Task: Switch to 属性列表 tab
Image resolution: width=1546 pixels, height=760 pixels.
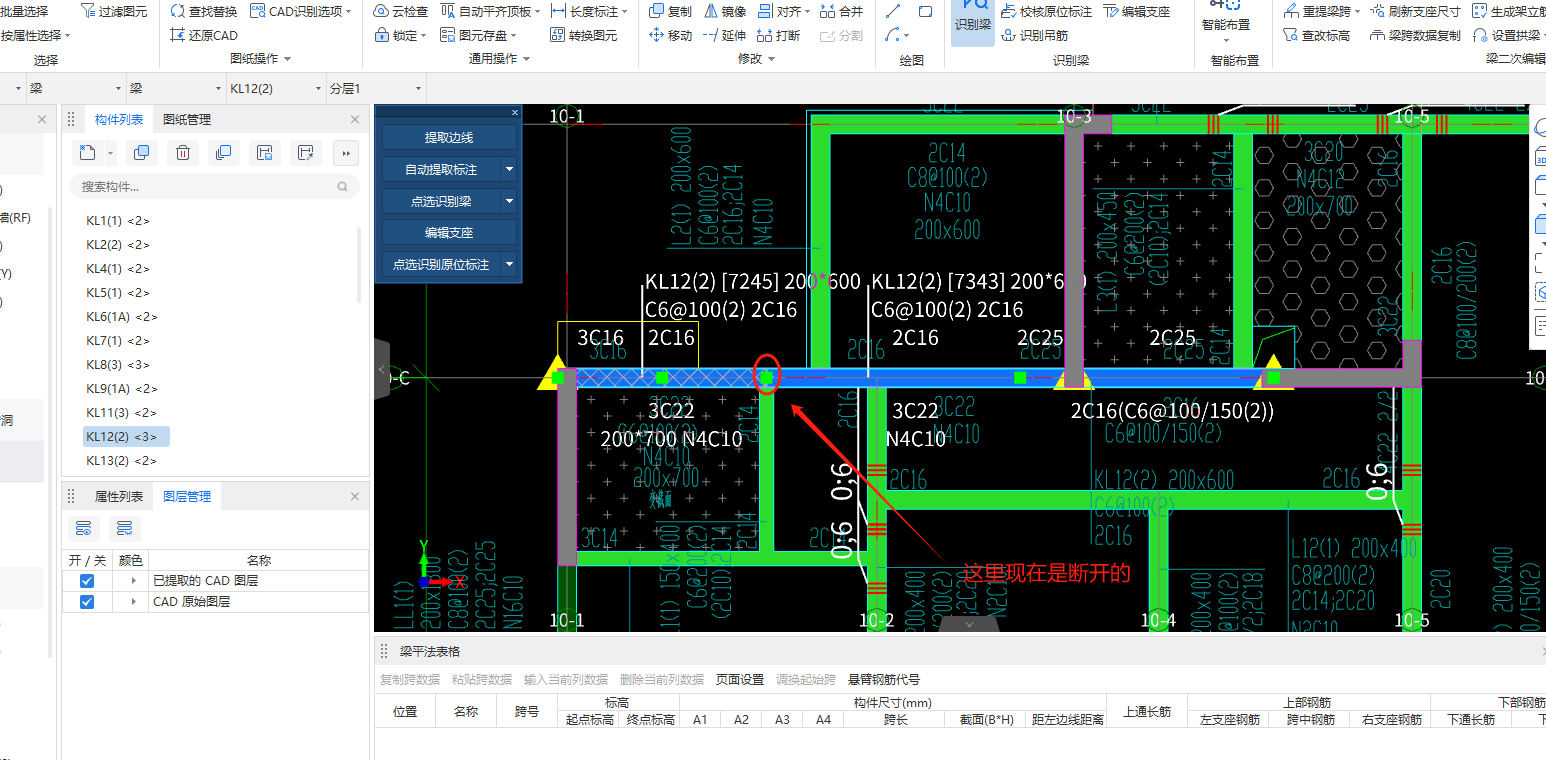Action: coord(119,497)
